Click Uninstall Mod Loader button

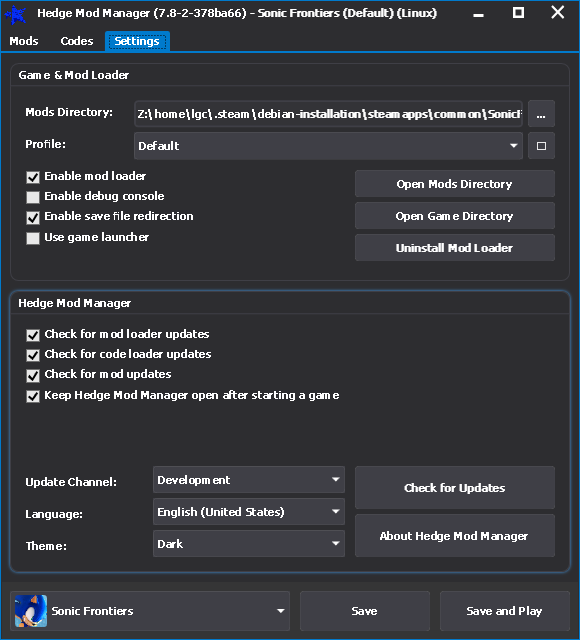[455, 247]
